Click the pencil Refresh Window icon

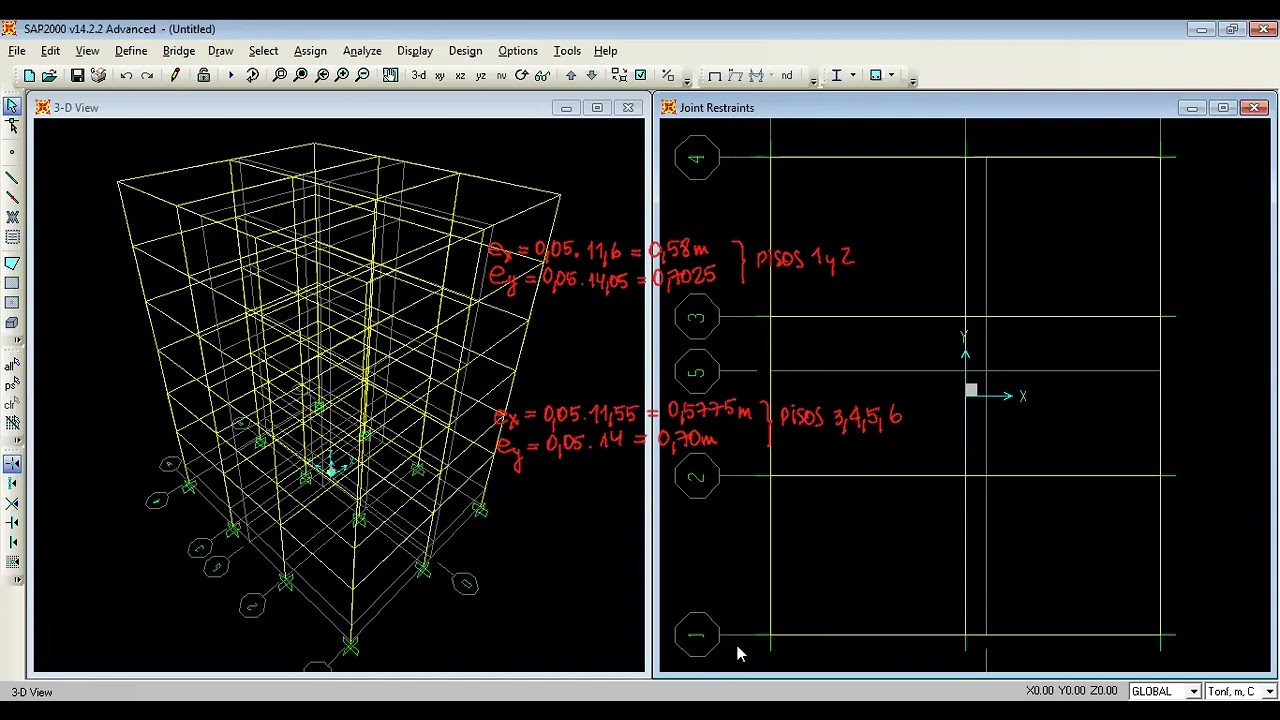pyautogui.click(x=175, y=76)
